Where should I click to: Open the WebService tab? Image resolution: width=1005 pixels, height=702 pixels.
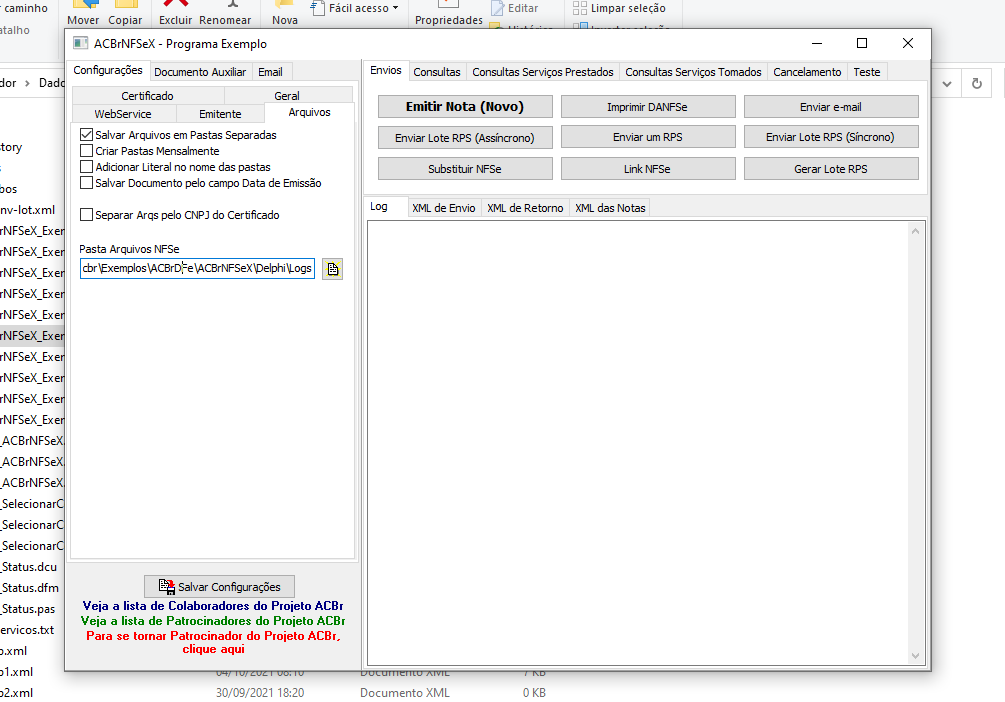click(x=123, y=113)
